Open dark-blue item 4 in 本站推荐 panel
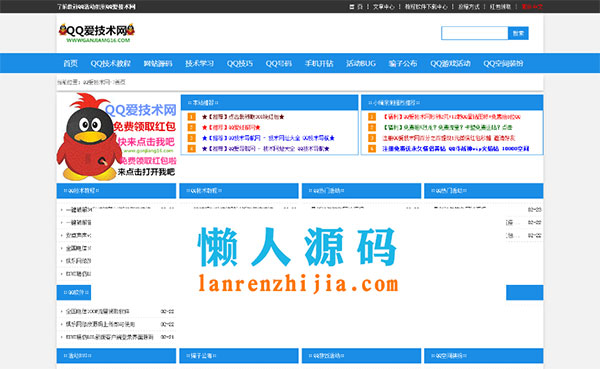 [x=266, y=149]
